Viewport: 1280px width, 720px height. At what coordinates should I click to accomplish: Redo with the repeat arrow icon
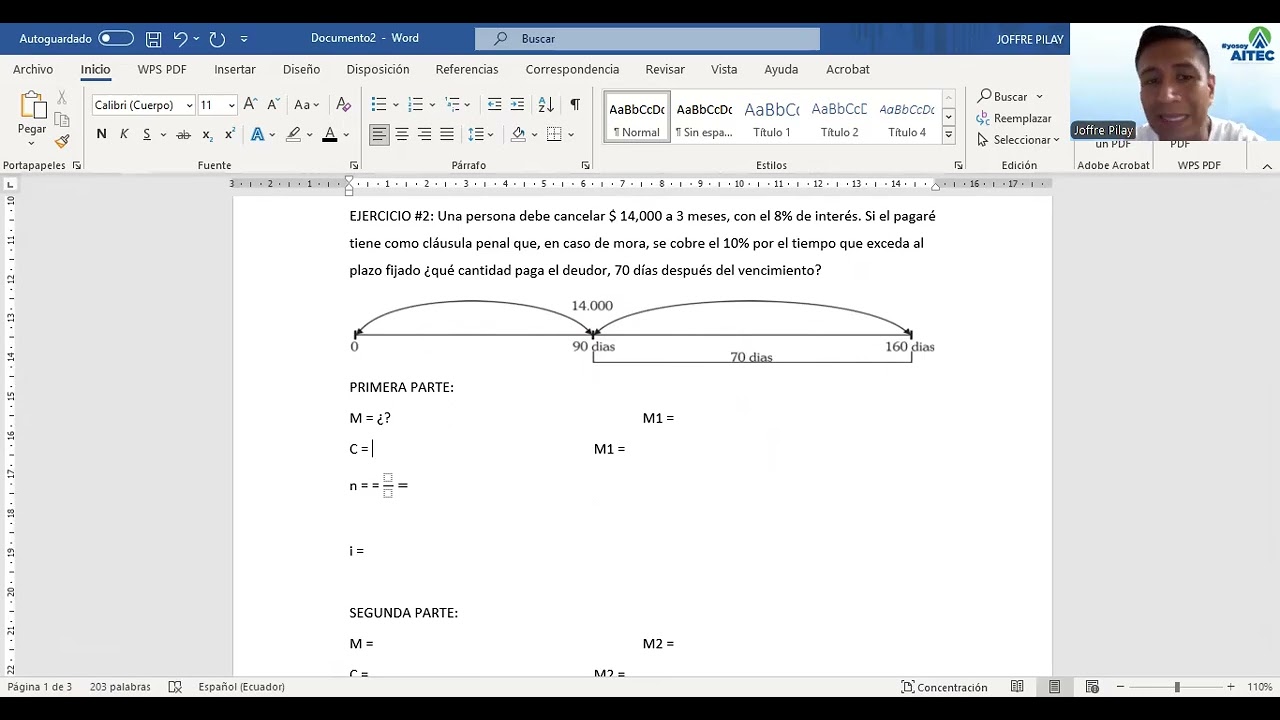pos(217,39)
